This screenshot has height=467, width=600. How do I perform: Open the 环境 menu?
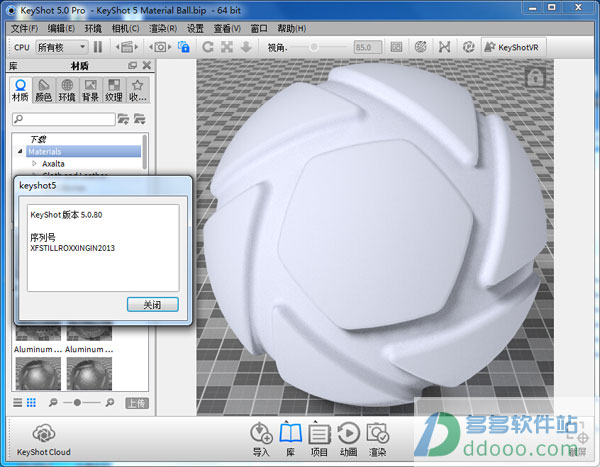click(x=93, y=28)
